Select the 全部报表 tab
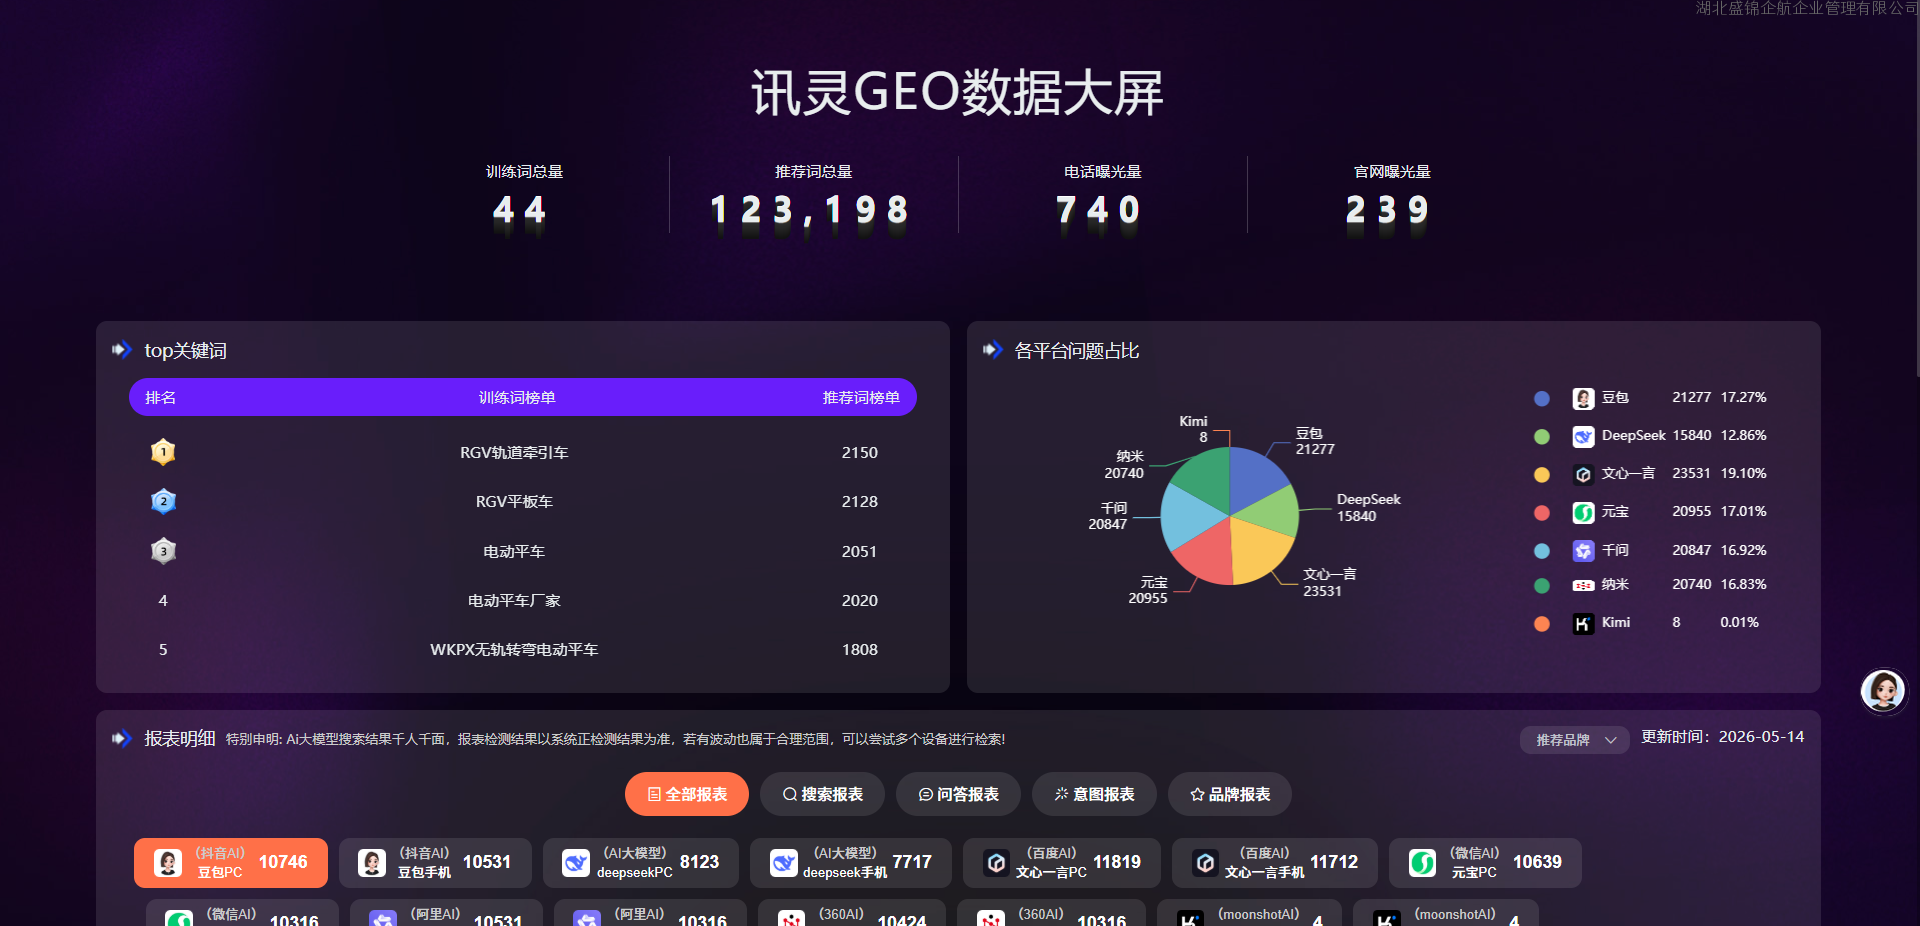1920x926 pixels. point(687,794)
